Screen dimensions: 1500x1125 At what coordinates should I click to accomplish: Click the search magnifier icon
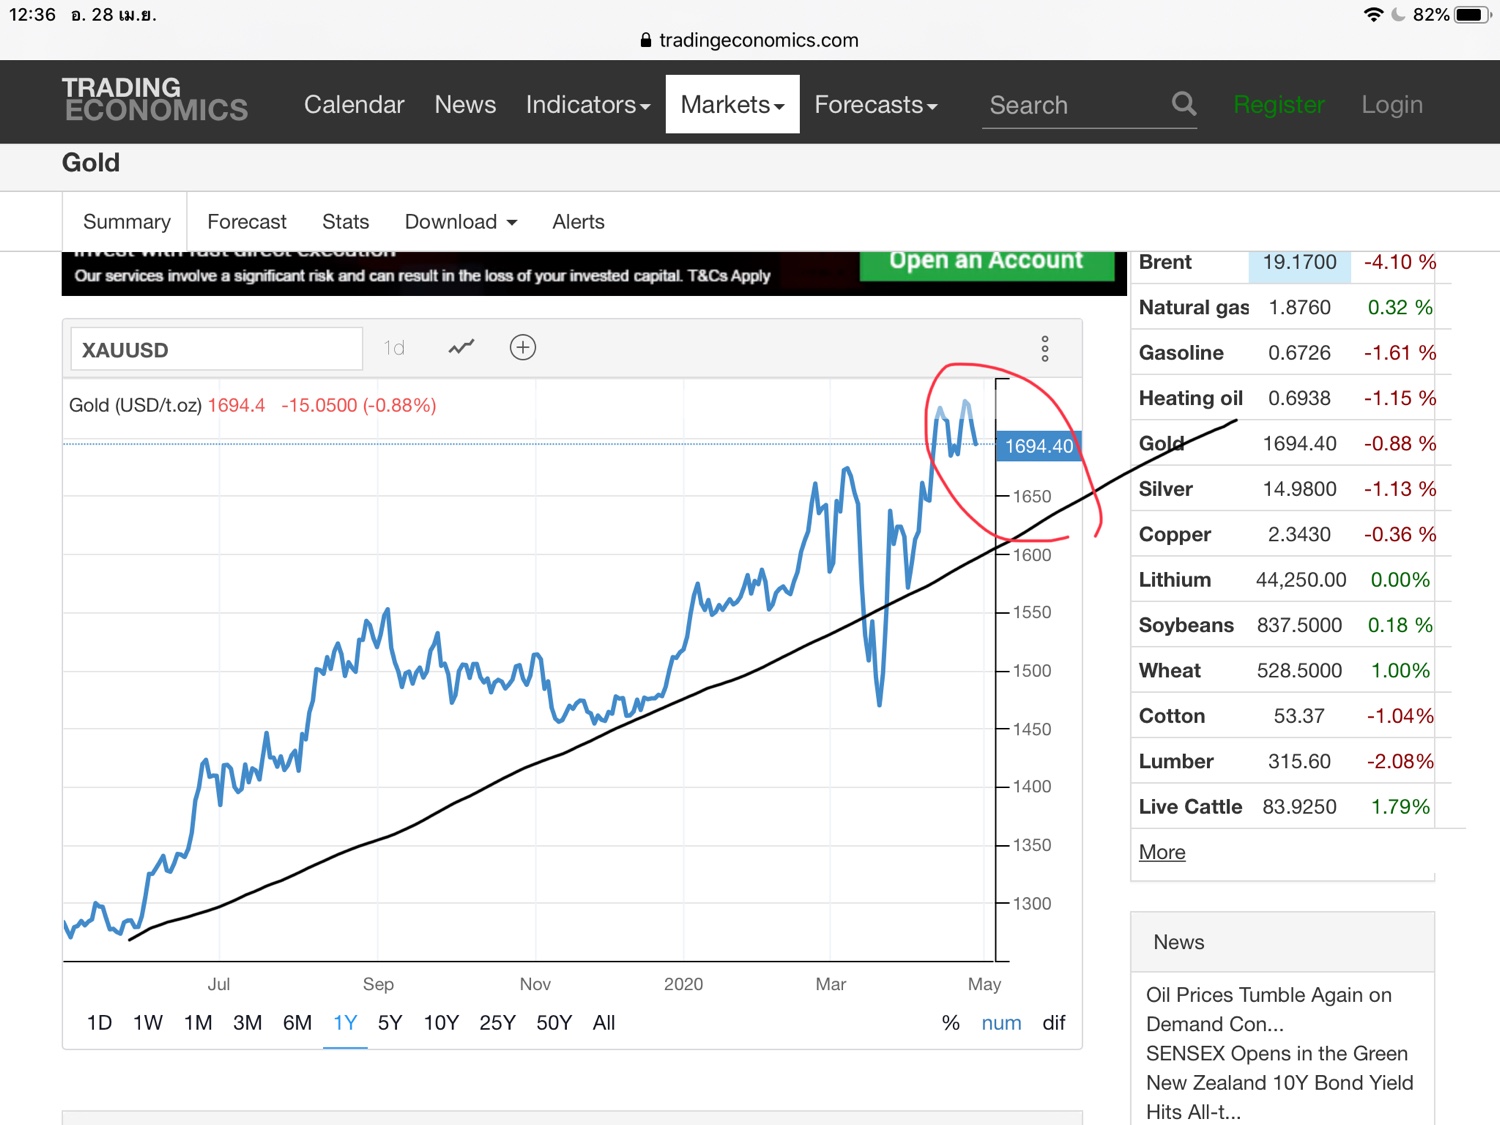tap(1184, 104)
